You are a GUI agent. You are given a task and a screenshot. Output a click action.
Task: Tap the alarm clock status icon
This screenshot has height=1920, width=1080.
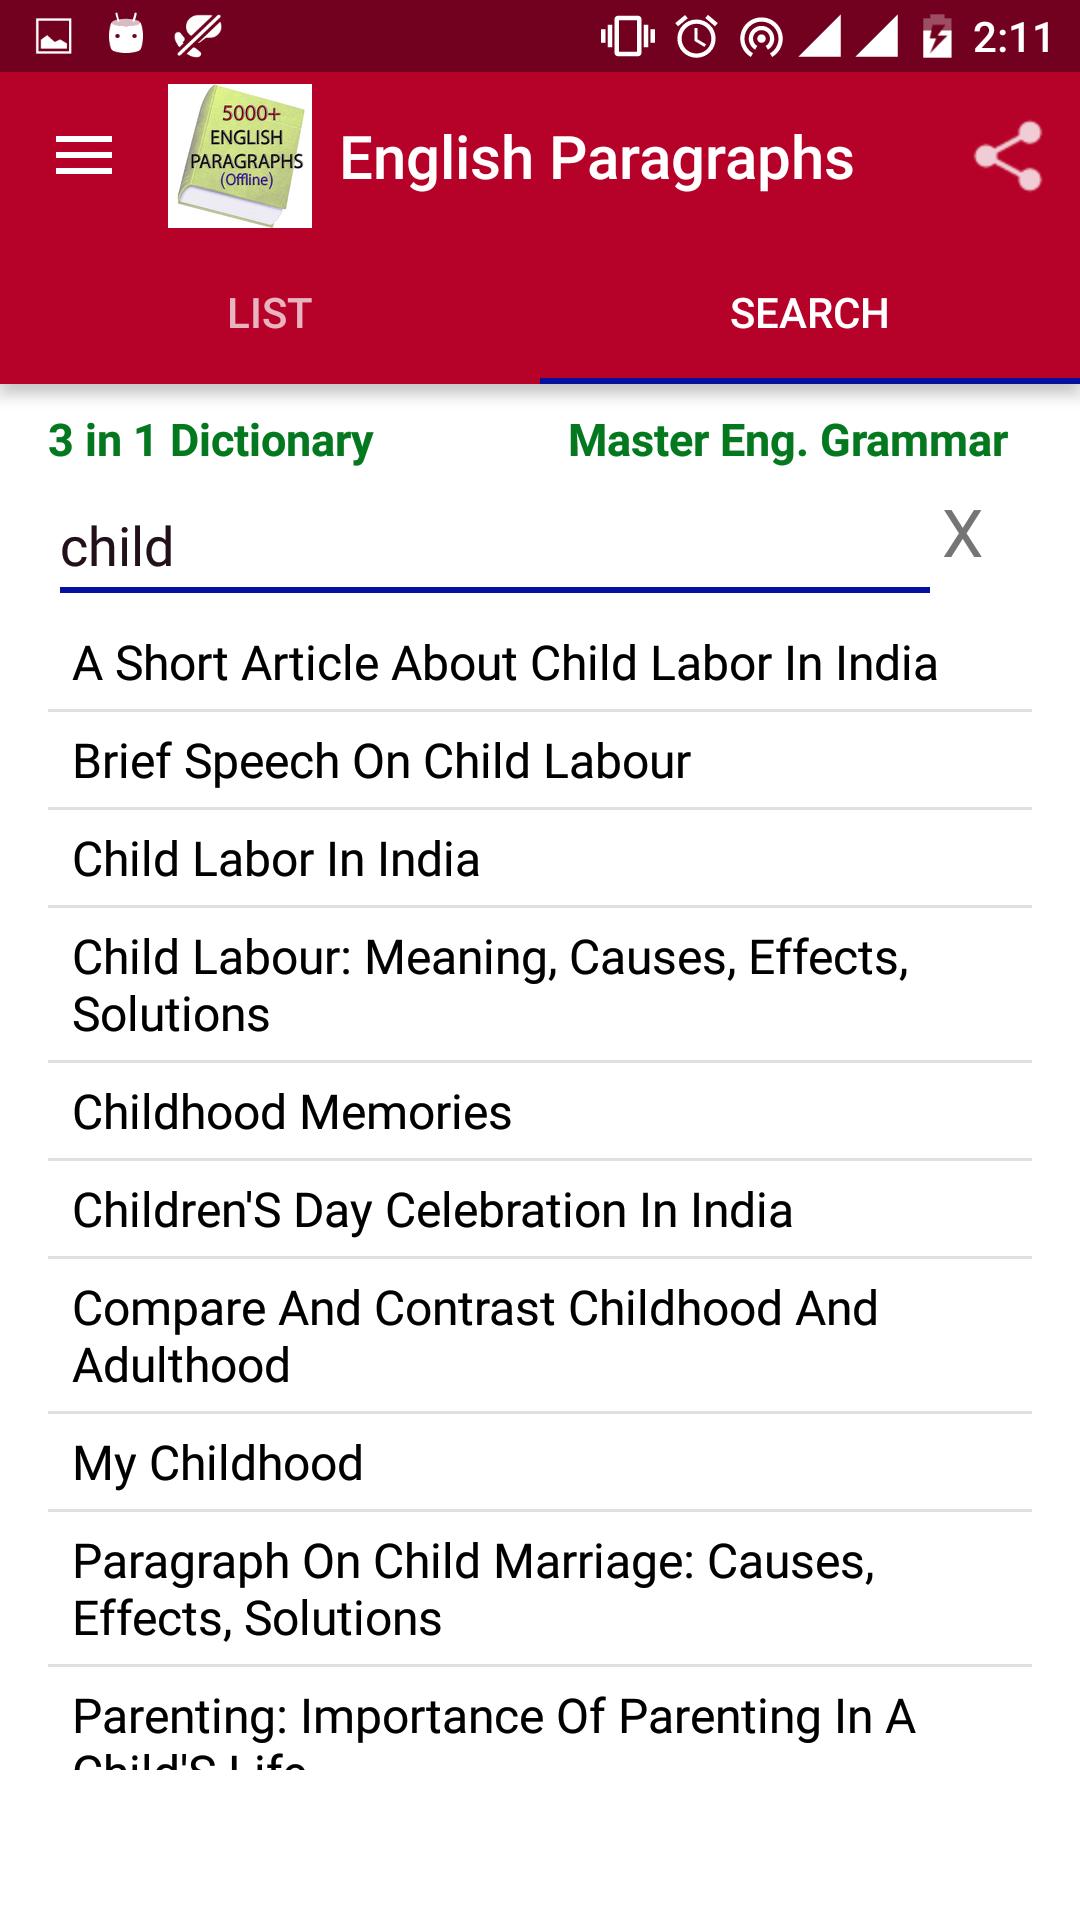pyautogui.click(x=696, y=37)
